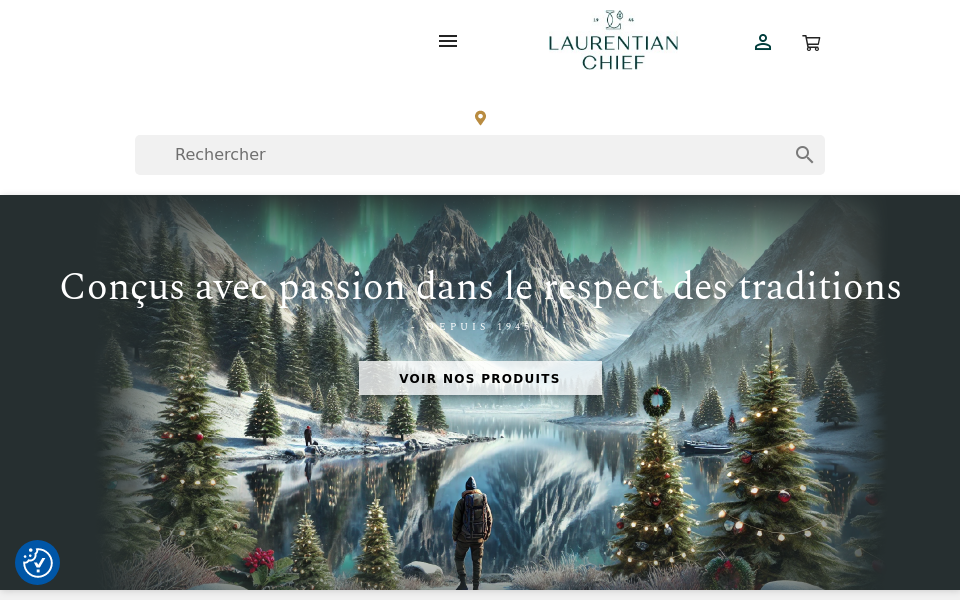
Task: Open the cookie consent preferences badge
Action: click(x=37, y=562)
